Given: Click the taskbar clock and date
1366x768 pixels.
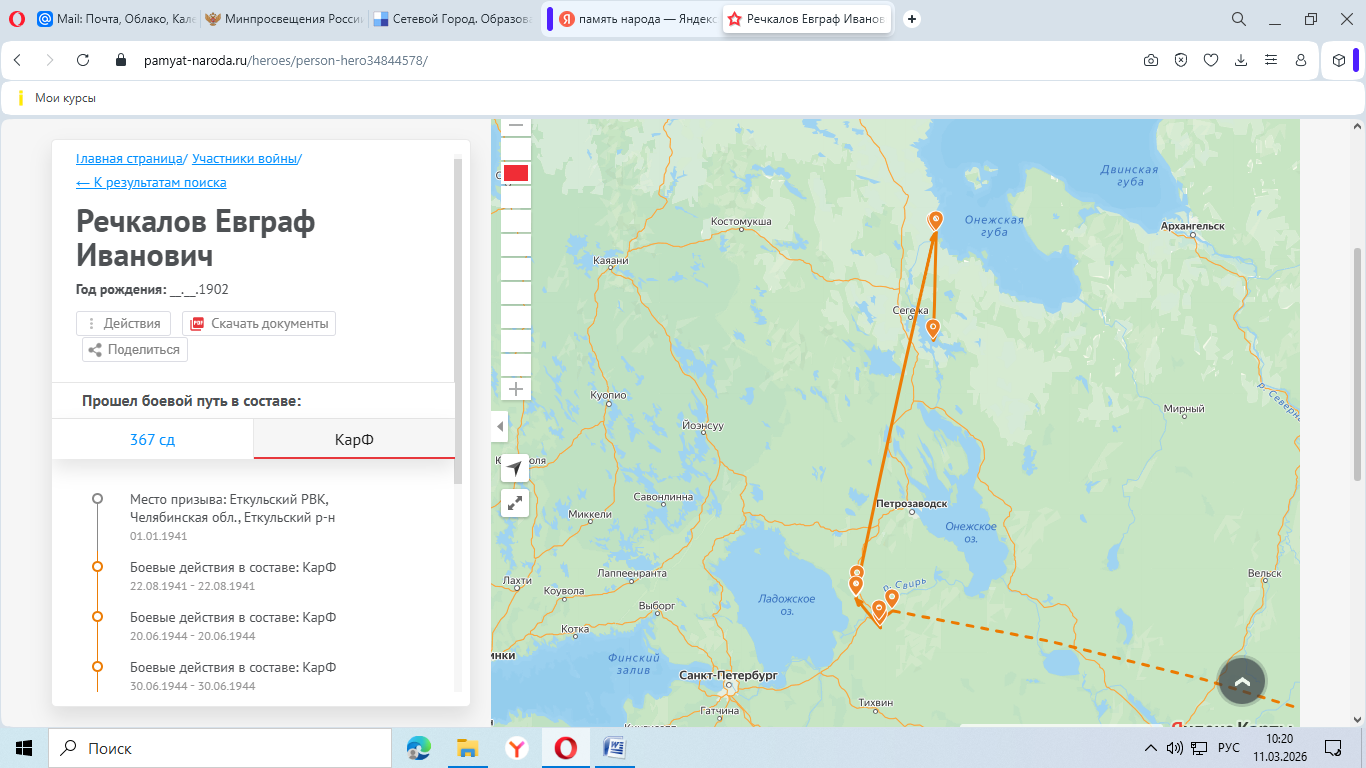Looking at the screenshot, I should point(1279,748).
